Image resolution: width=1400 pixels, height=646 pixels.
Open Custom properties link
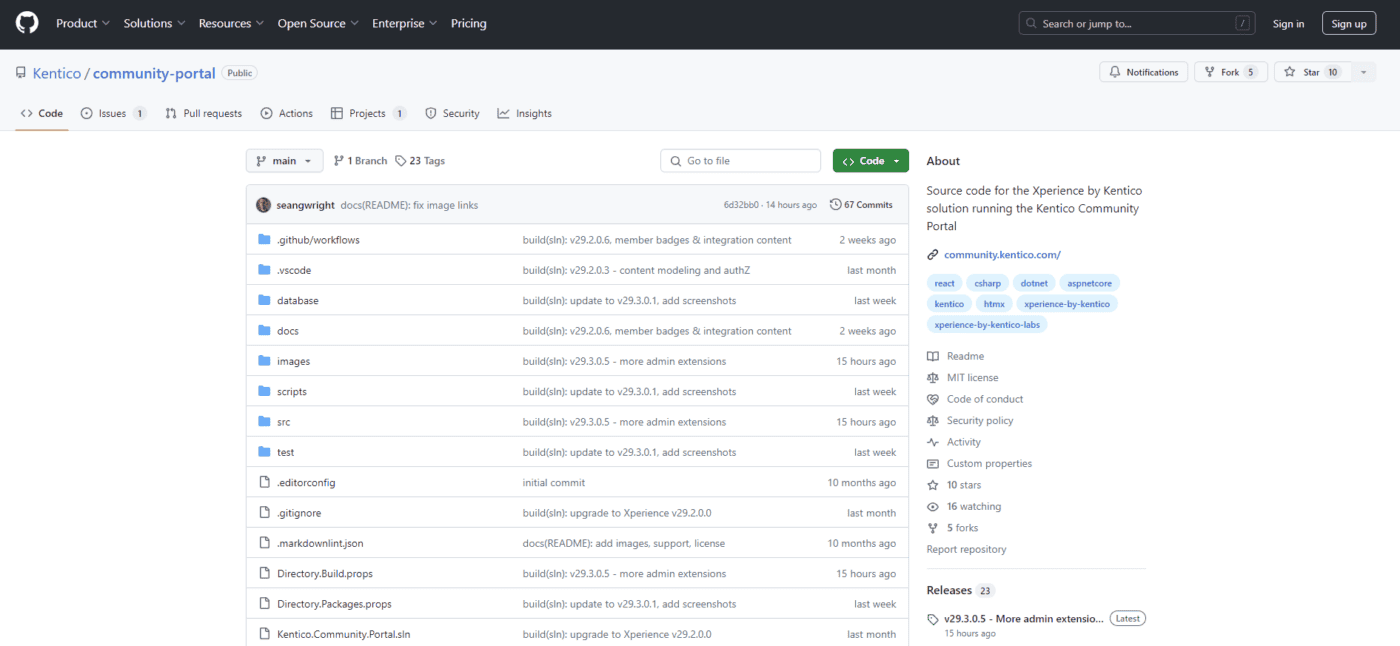pos(979,463)
